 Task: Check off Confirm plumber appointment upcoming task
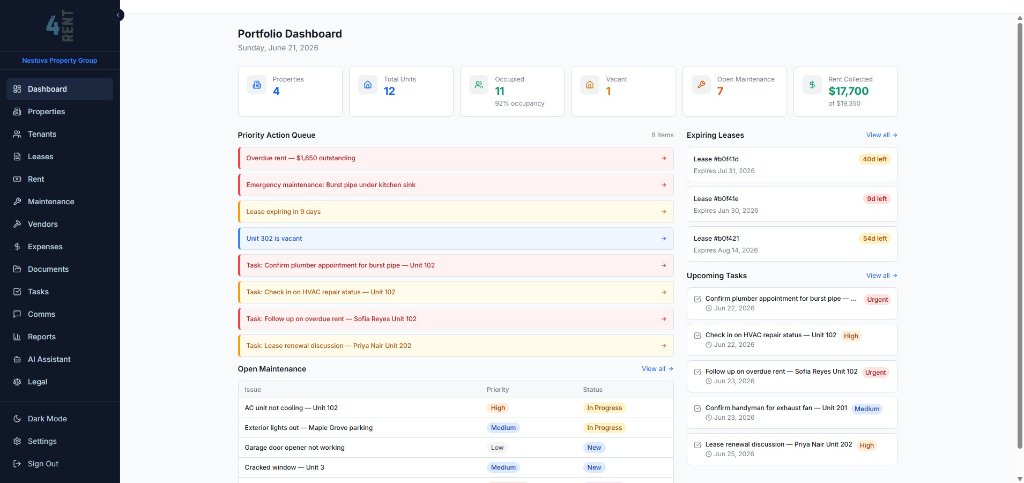697,299
